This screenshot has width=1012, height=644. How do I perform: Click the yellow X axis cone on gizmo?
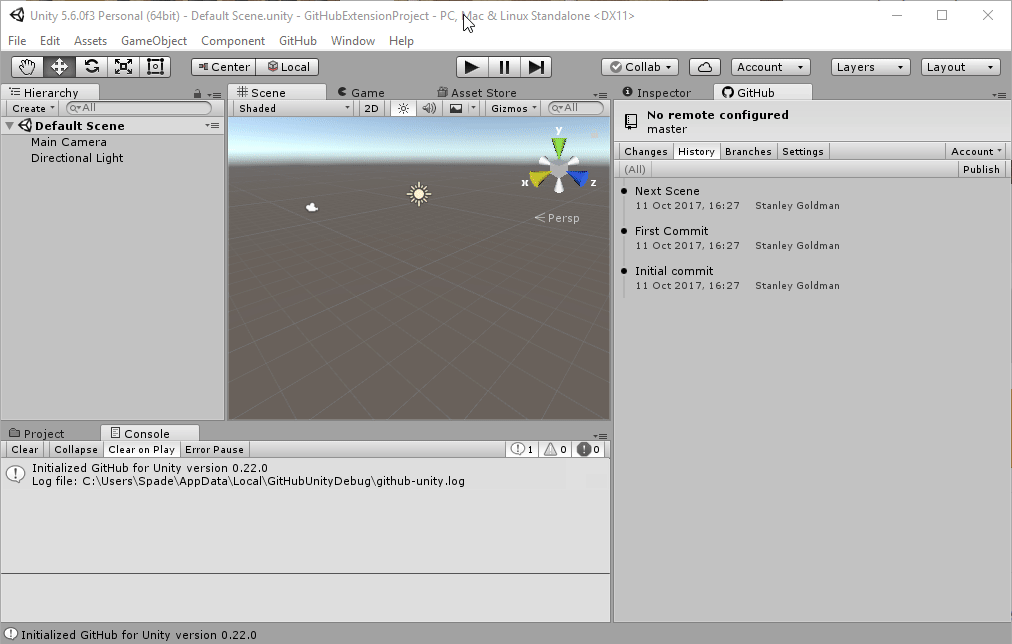pyautogui.click(x=538, y=178)
